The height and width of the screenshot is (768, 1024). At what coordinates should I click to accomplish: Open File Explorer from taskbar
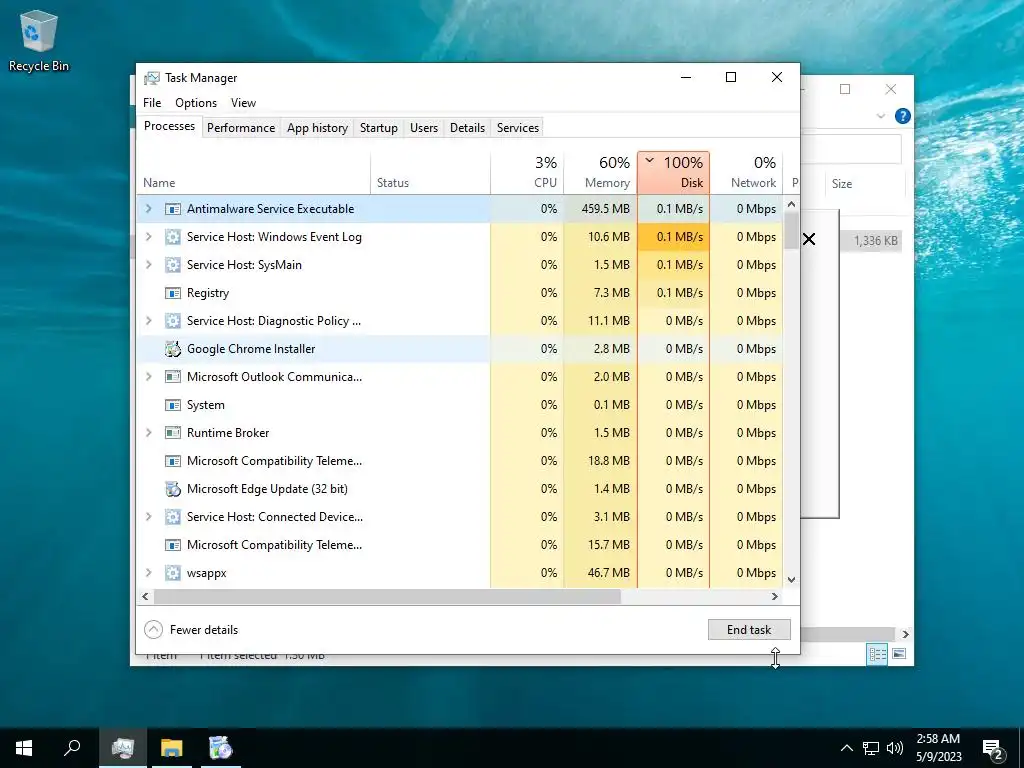pos(172,748)
